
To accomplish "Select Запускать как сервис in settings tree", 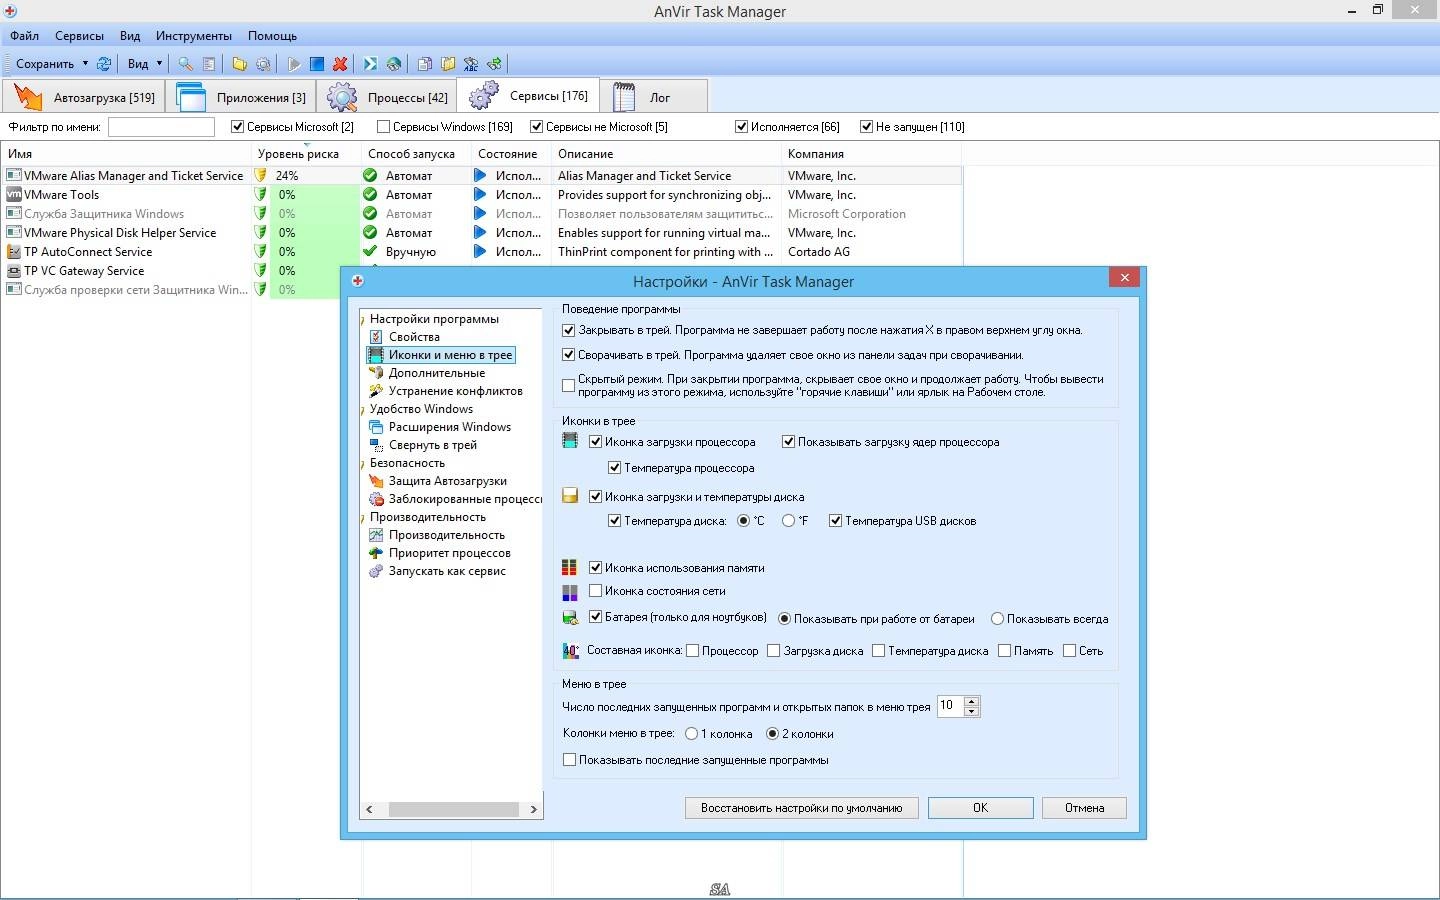I will [x=447, y=571].
